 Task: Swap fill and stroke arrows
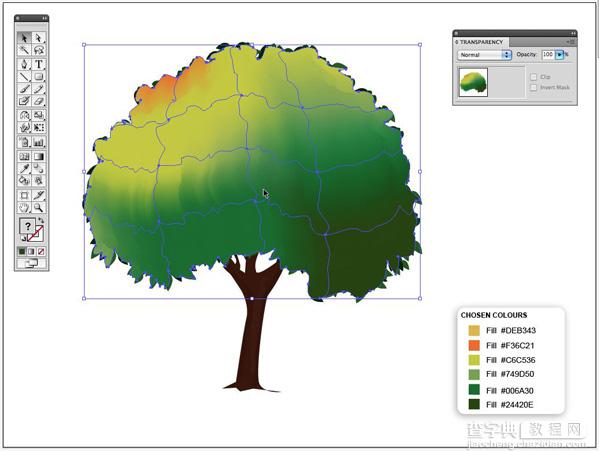pyautogui.click(x=41, y=221)
